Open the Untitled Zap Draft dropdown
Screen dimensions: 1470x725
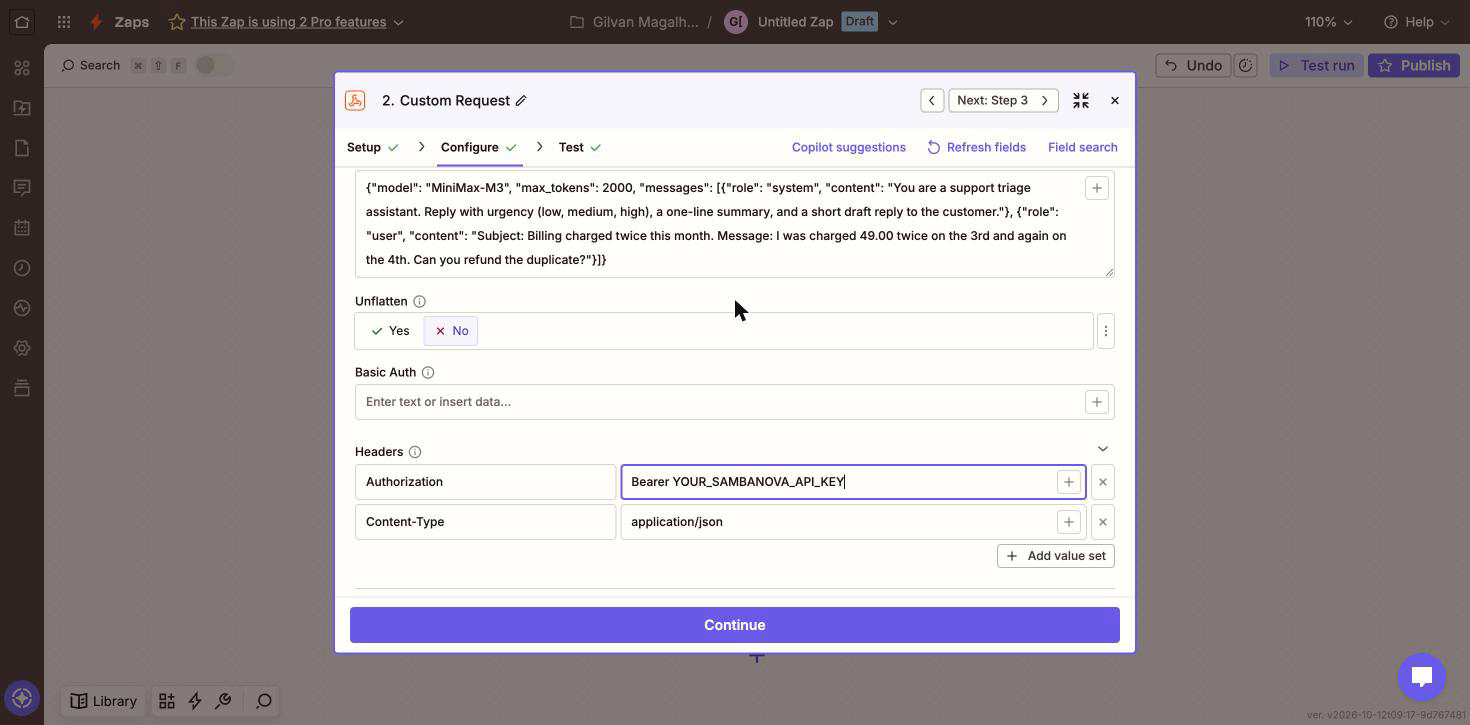[x=893, y=22]
